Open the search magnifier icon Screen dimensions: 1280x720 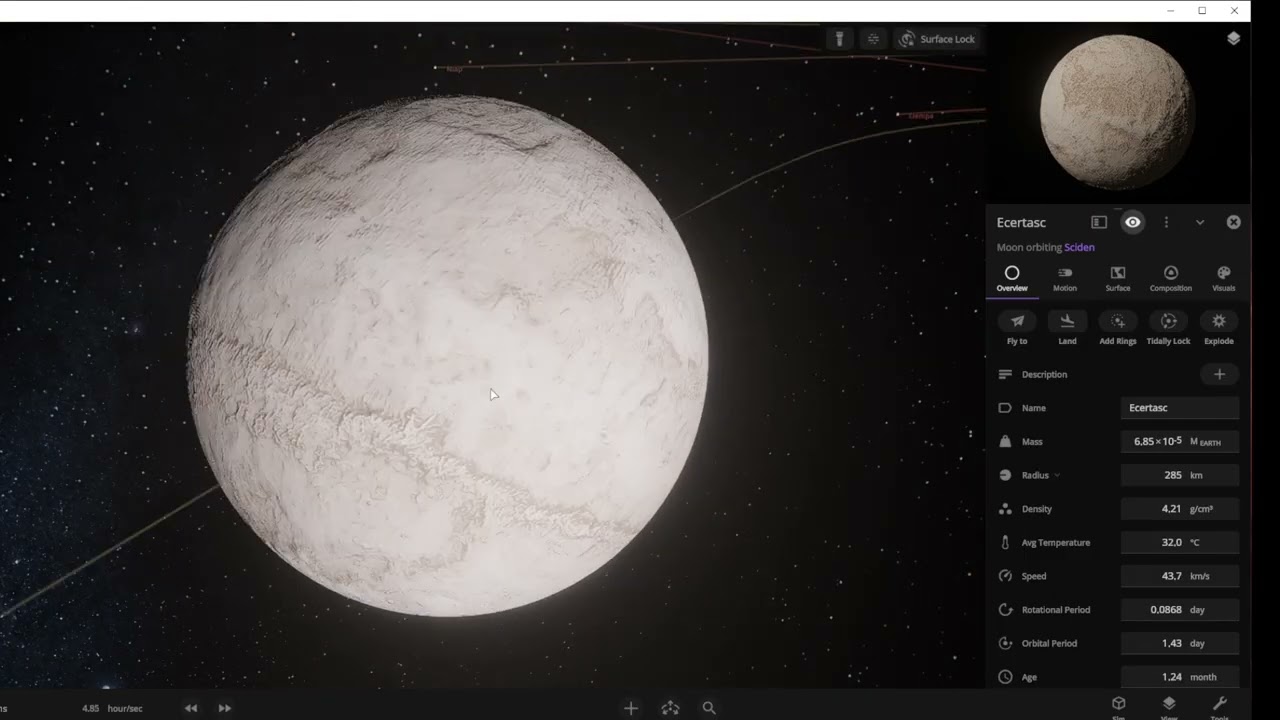pyautogui.click(x=709, y=708)
